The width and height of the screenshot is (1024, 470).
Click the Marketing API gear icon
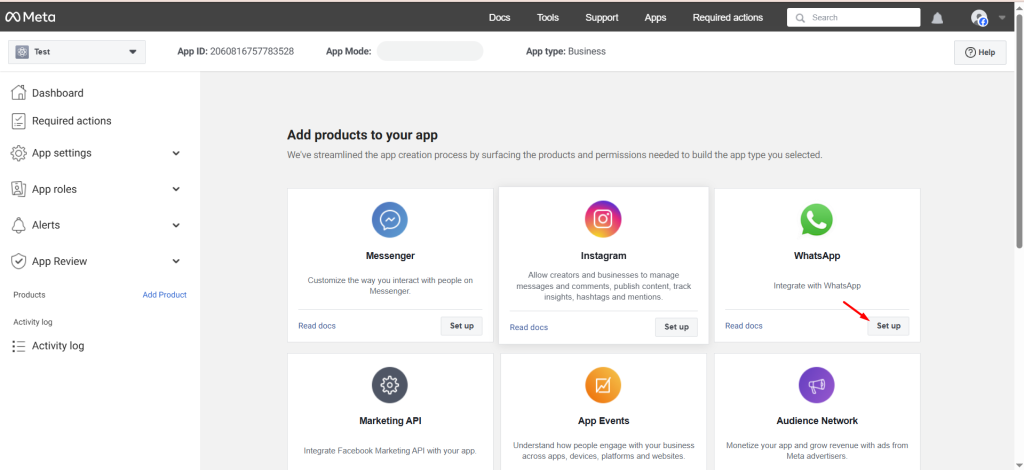[x=390, y=385]
